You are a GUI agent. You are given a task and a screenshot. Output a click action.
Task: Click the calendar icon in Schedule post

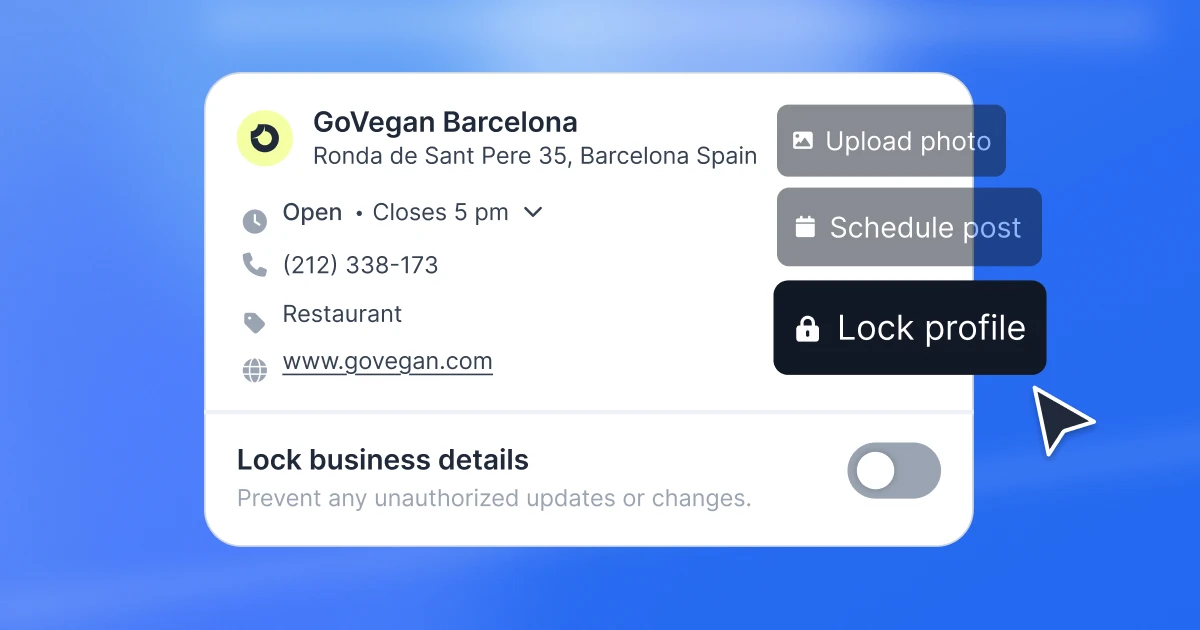(x=805, y=227)
